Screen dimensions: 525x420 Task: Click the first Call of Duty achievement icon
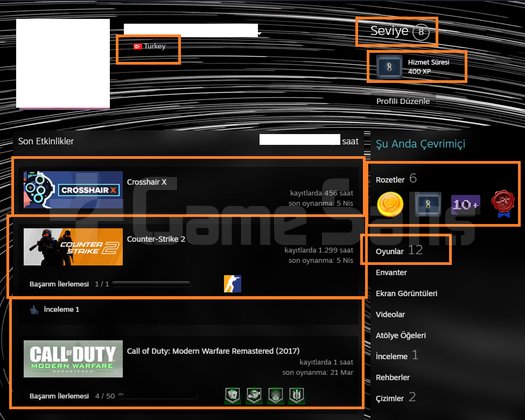pos(232,396)
